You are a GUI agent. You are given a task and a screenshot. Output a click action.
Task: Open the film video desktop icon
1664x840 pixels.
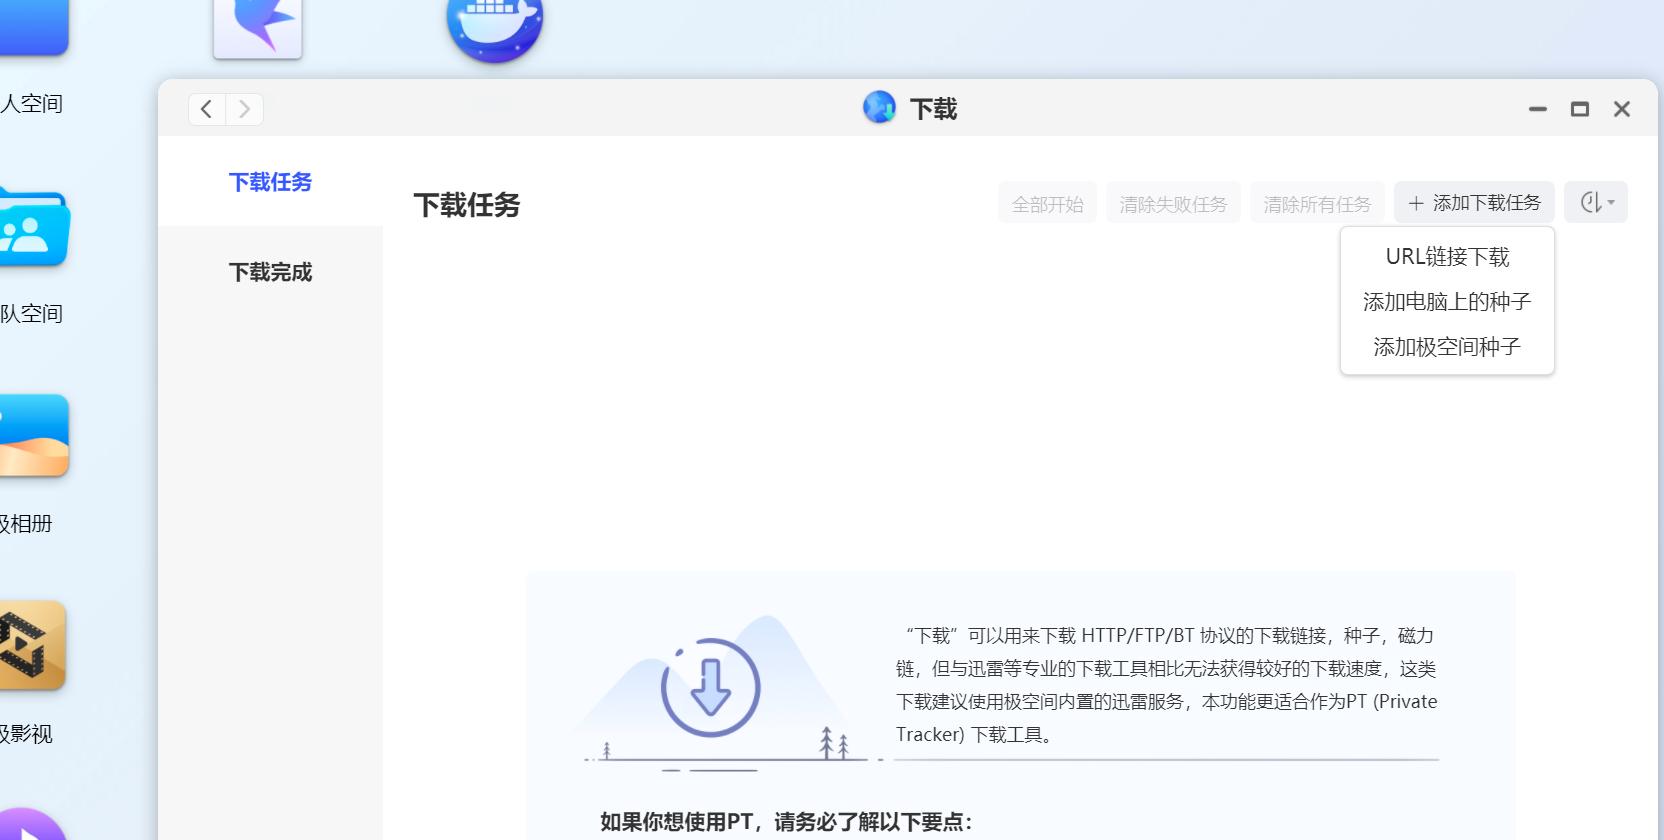tap(32, 646)
